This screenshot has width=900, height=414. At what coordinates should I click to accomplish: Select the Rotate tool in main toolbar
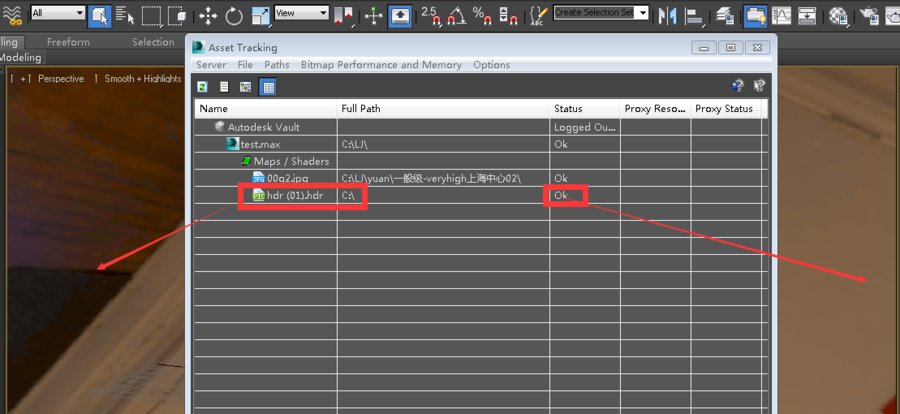click(x=234, y=16)
